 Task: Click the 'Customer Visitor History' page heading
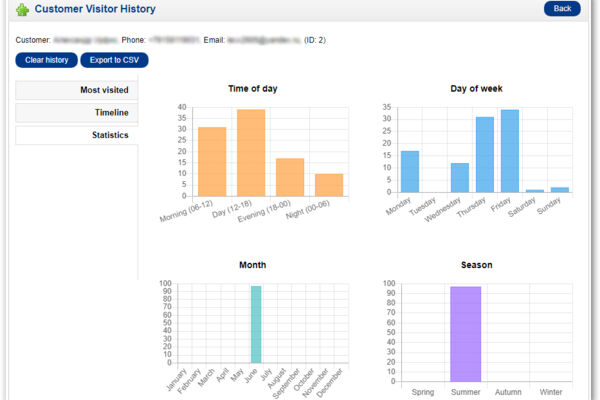(x=95, y=9)
